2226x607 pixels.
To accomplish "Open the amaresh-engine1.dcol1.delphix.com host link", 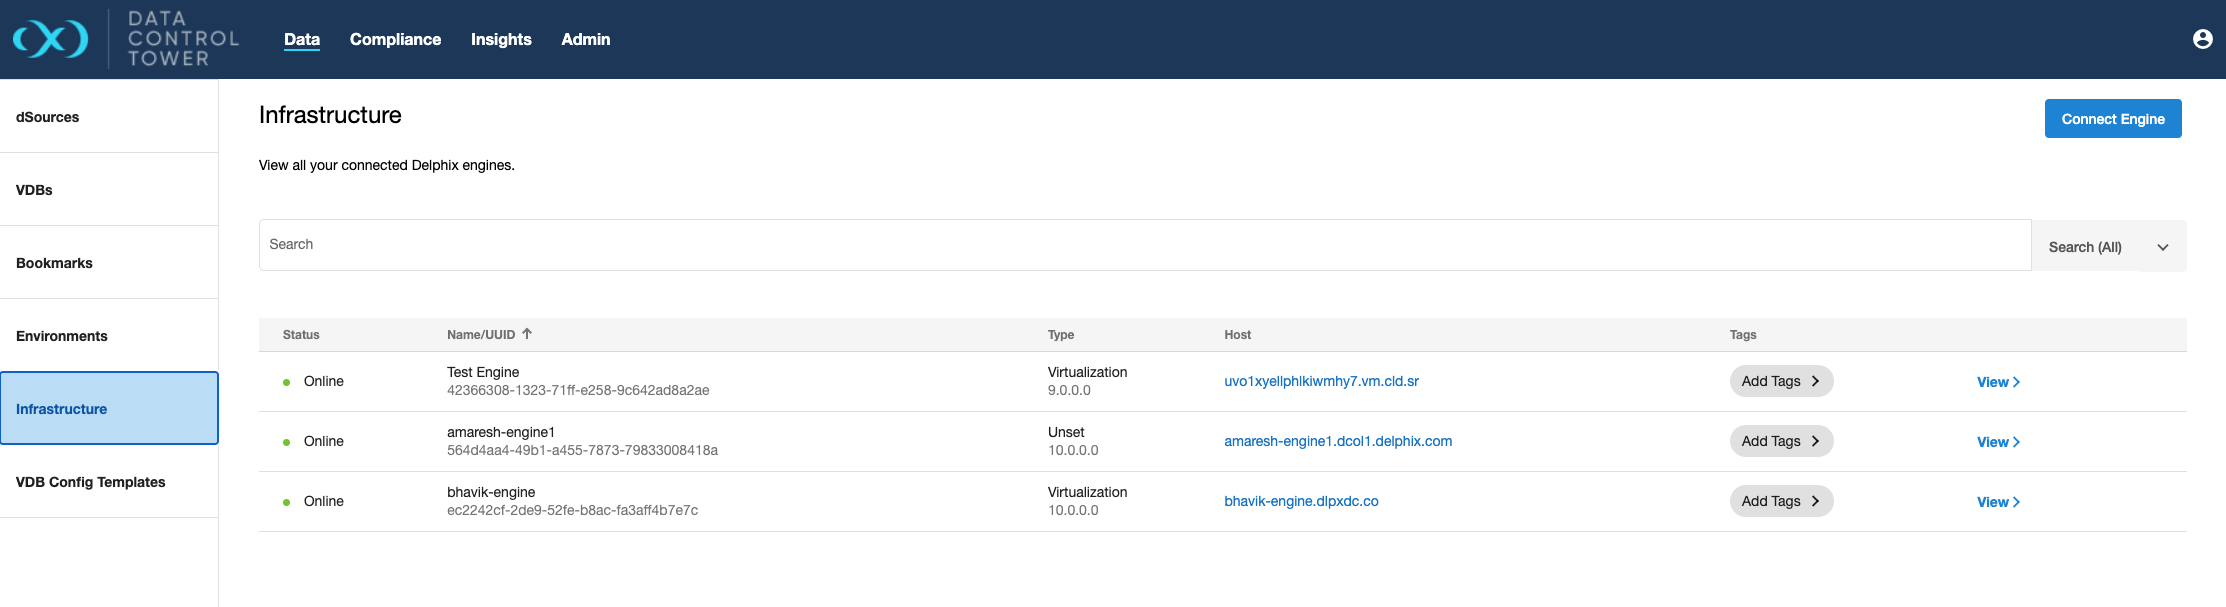I will [x=1337, y=441].
